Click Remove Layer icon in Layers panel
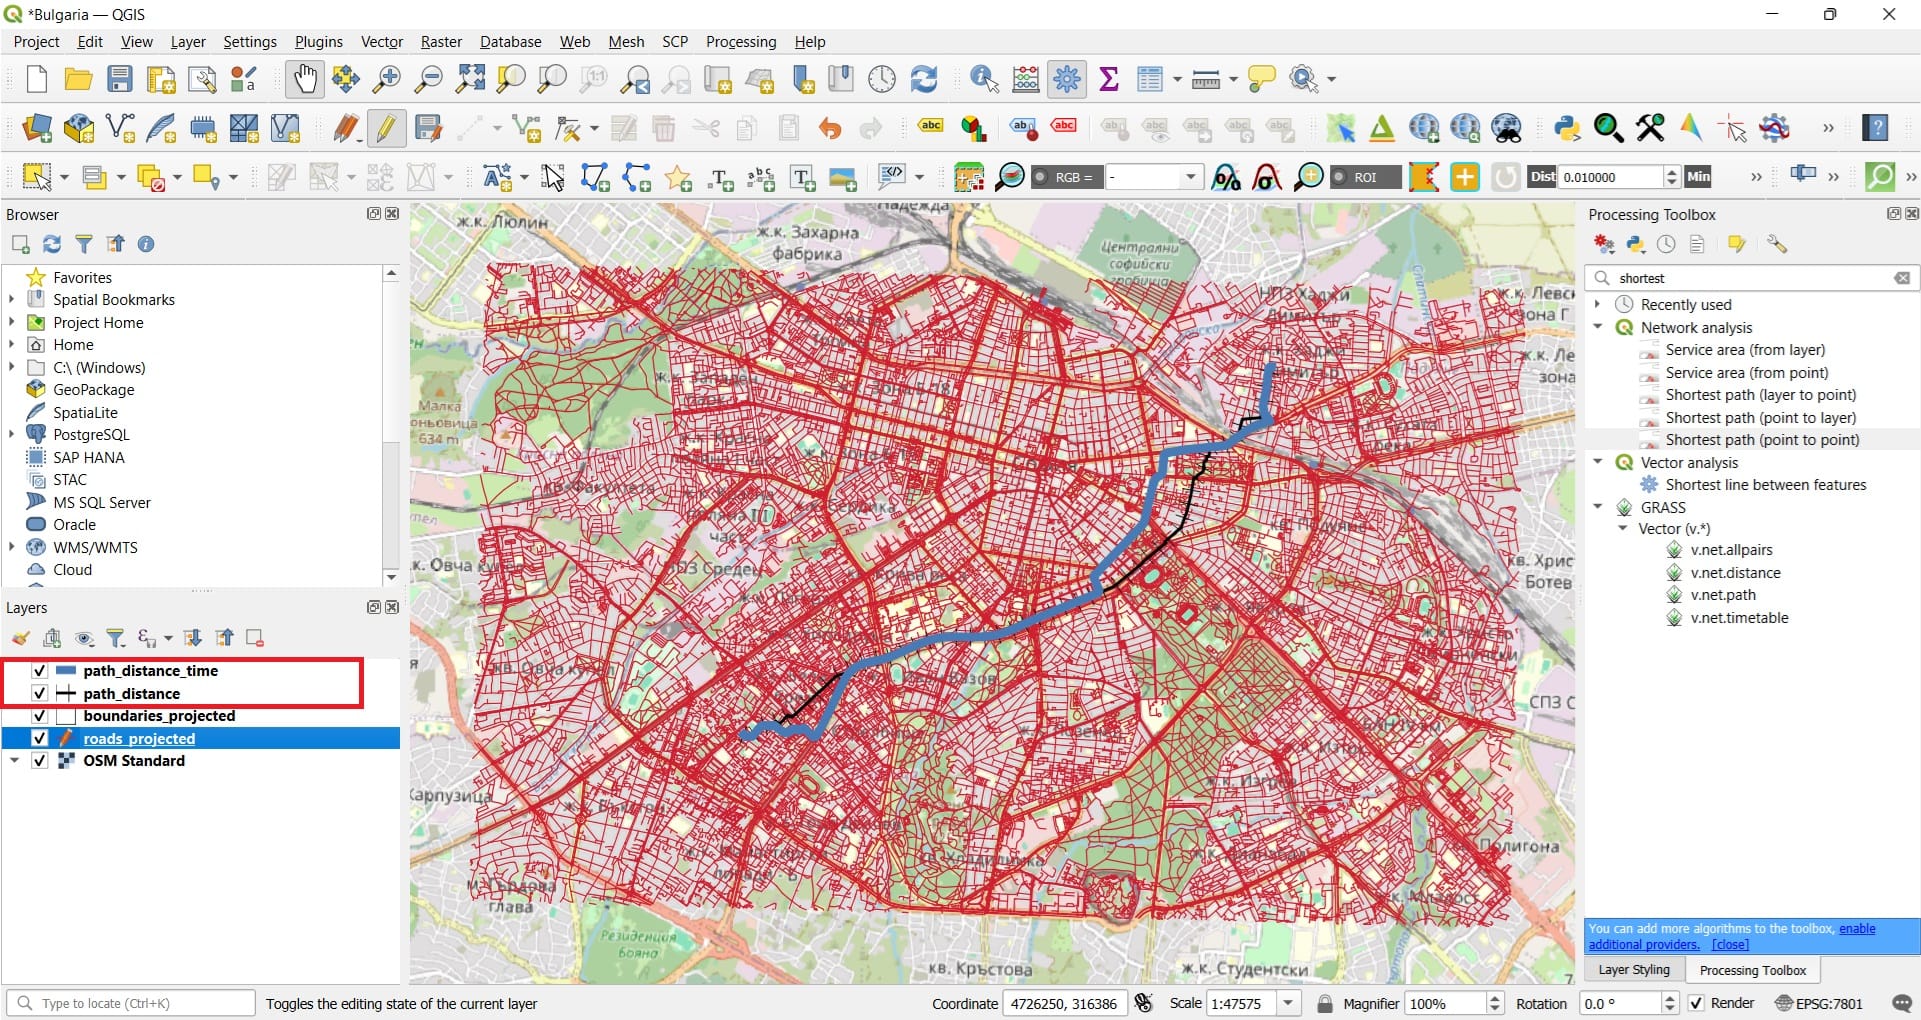This screenshot has width=1921, height=1020. tap(255, 638)
